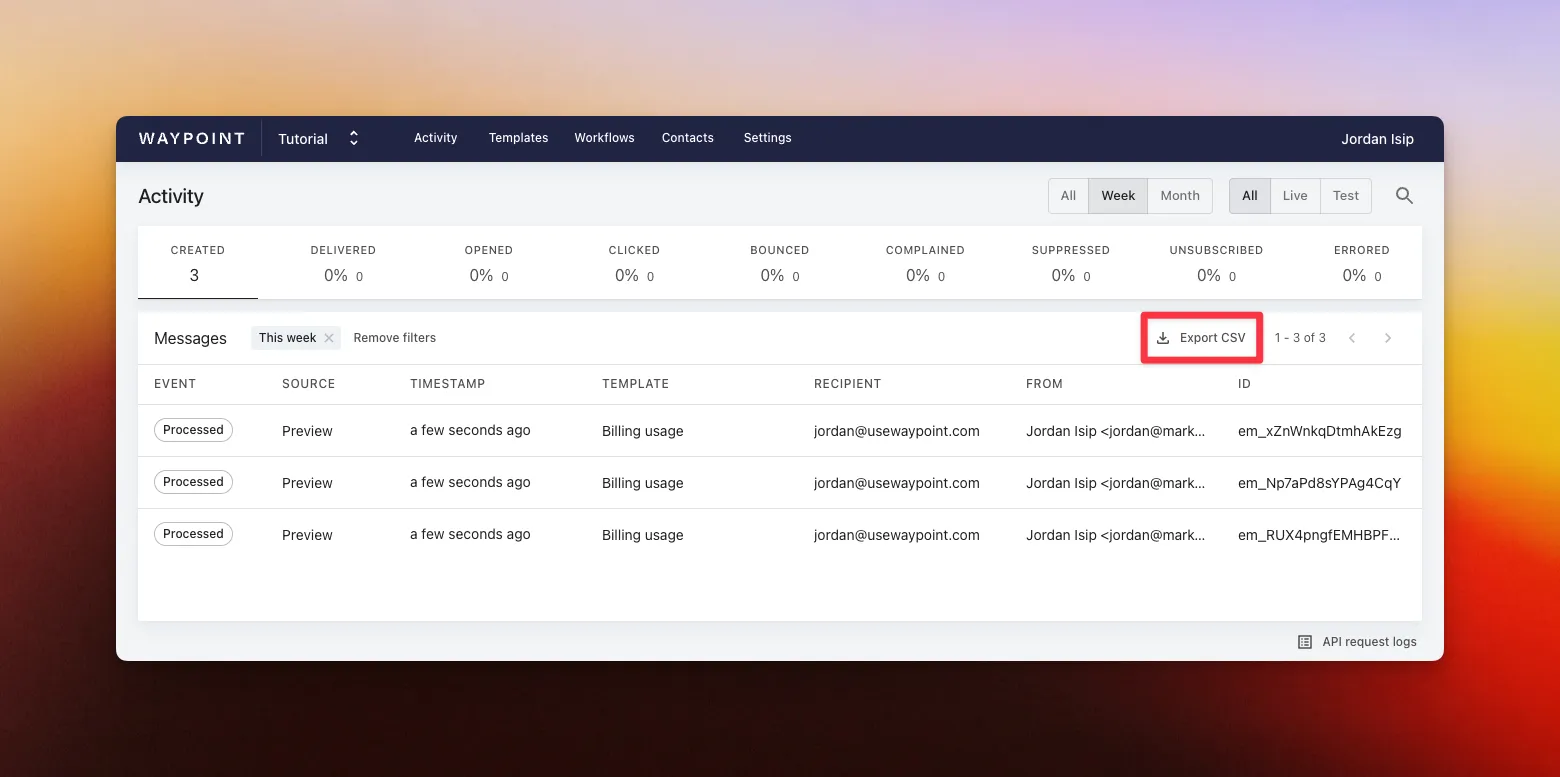This screenshot has height=777, width=1560.
Task: Open the Contacts nav item
Action: click(688, 138)
